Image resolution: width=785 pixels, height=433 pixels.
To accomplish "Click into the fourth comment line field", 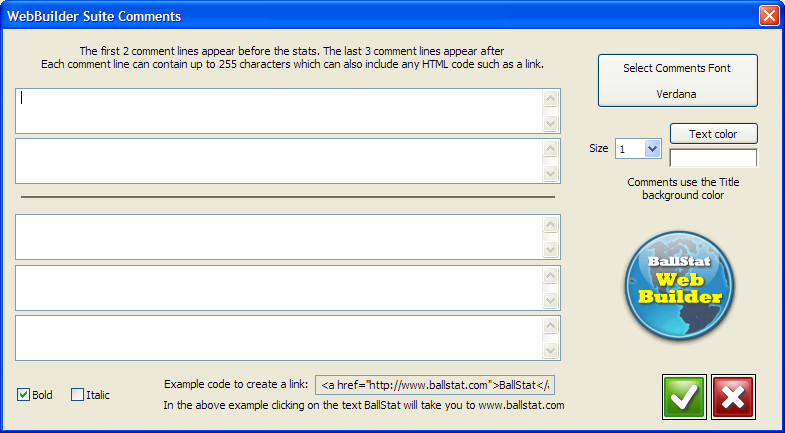I will tap(288, 288).
